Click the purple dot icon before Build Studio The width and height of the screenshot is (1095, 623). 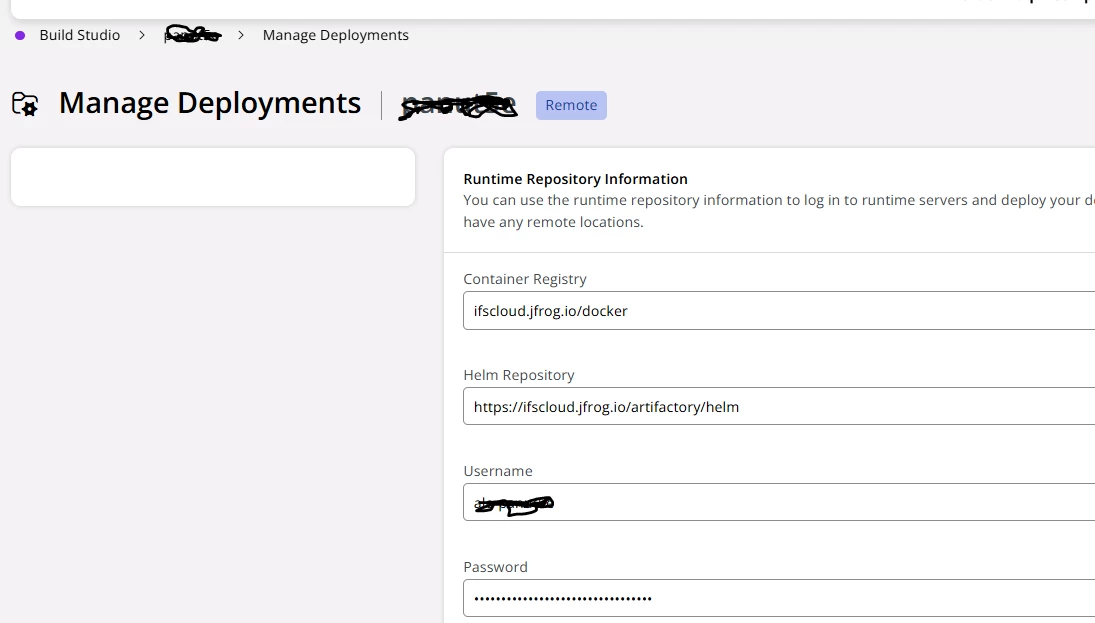(x=20, y=36)
